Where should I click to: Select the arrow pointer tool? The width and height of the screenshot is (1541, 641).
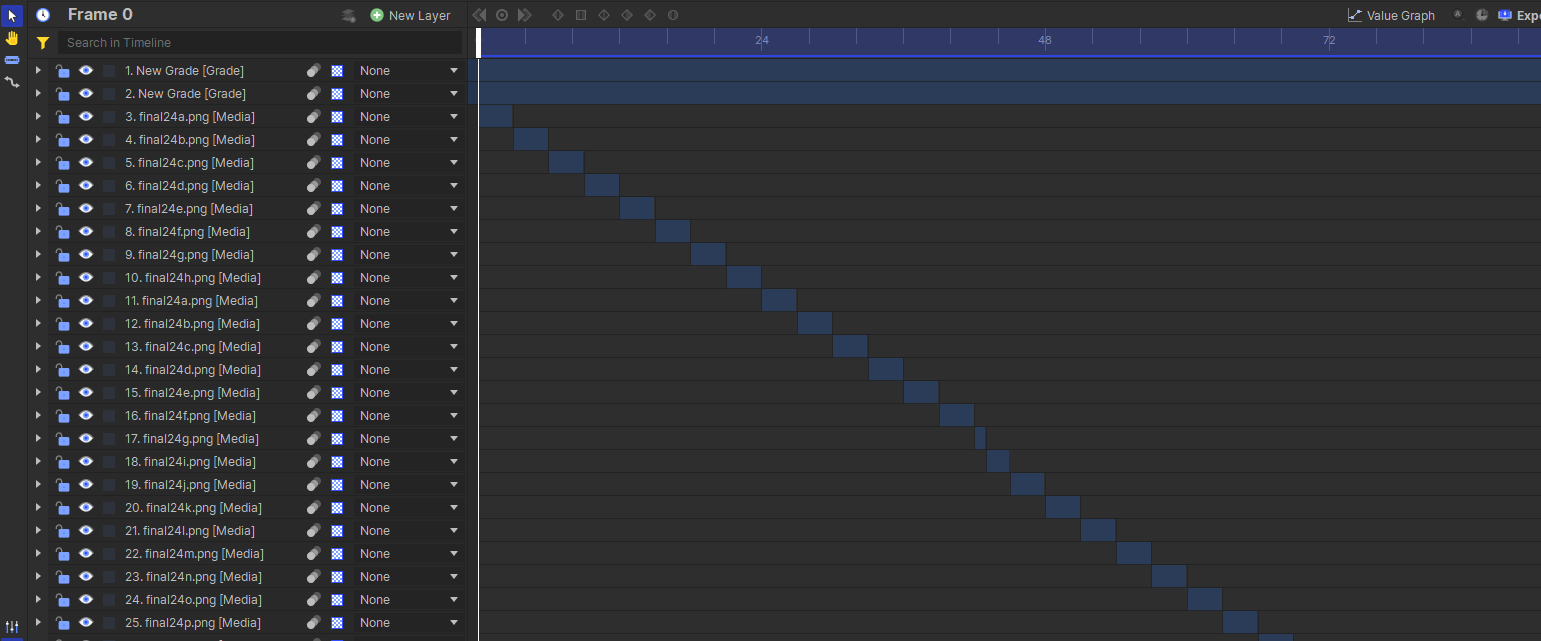pyautogui.click(x=12, y=16)
